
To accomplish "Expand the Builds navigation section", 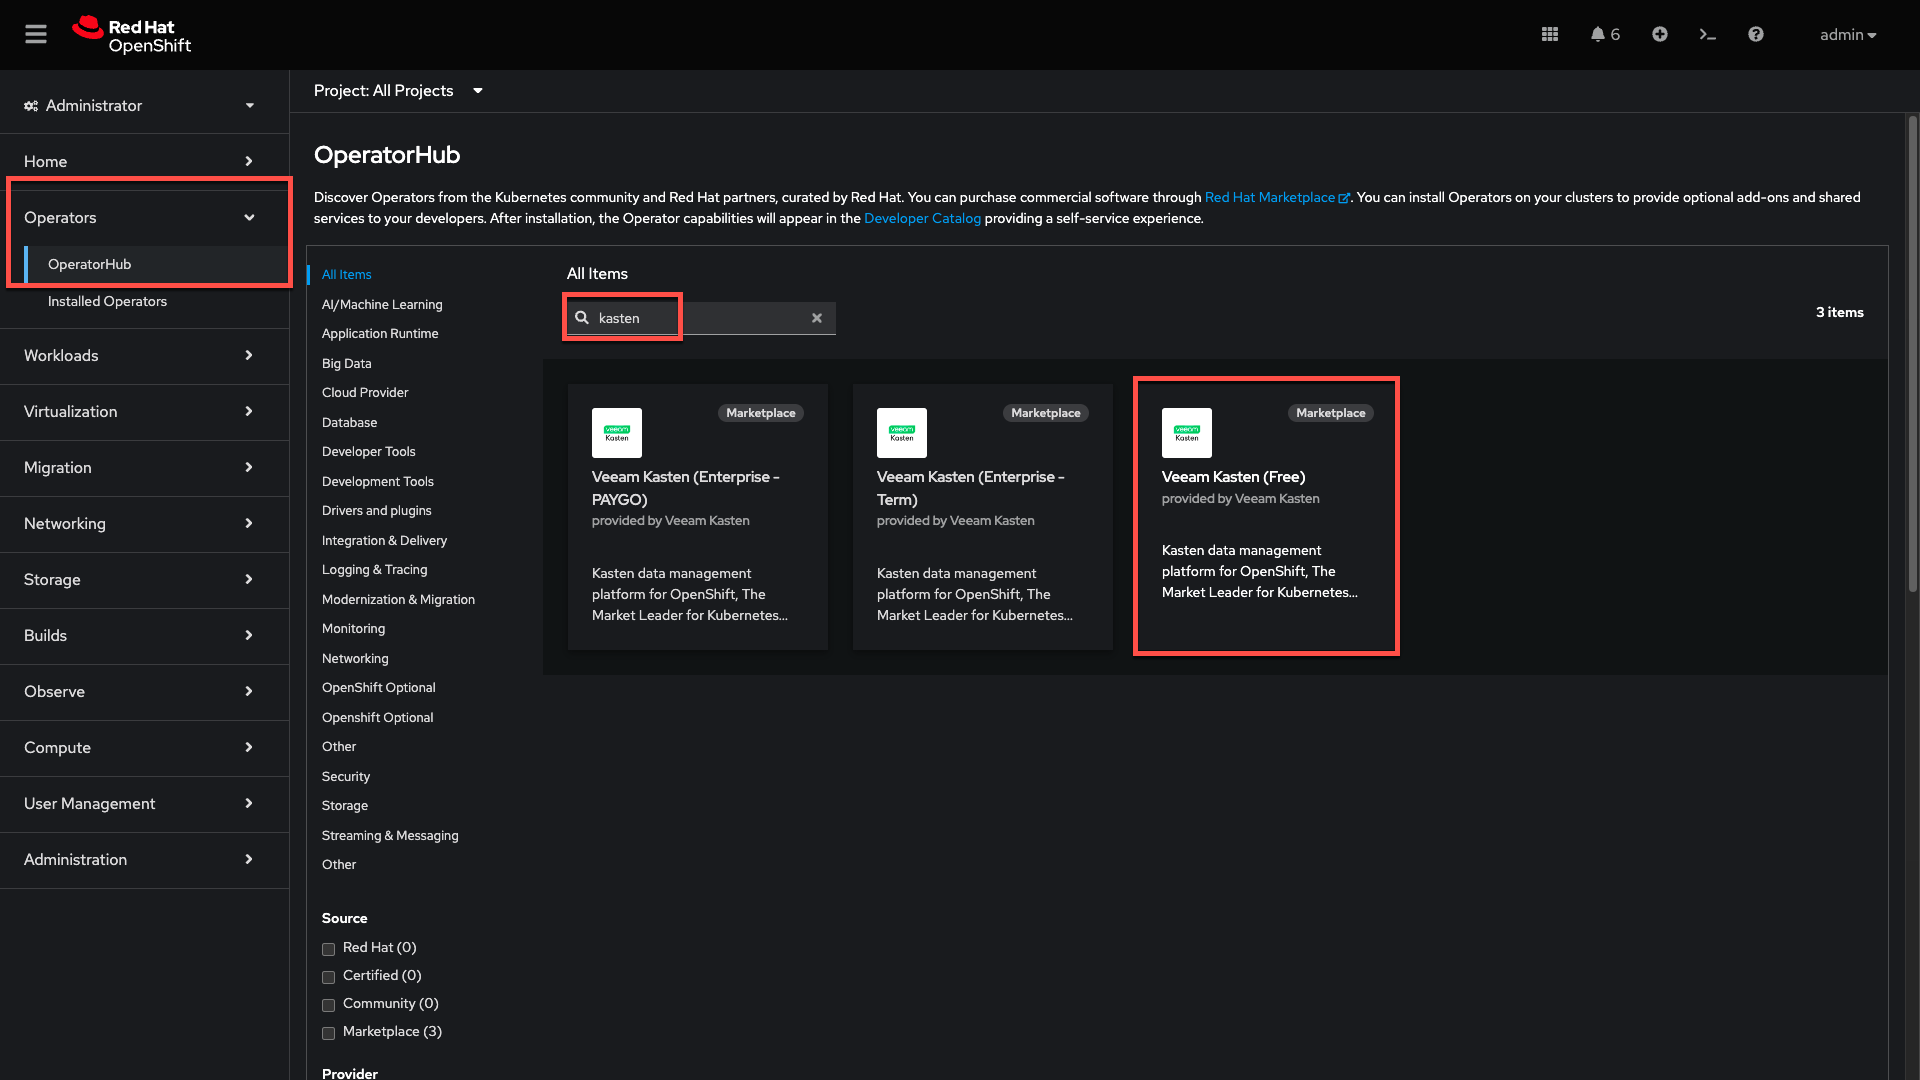I will (144, 635).
